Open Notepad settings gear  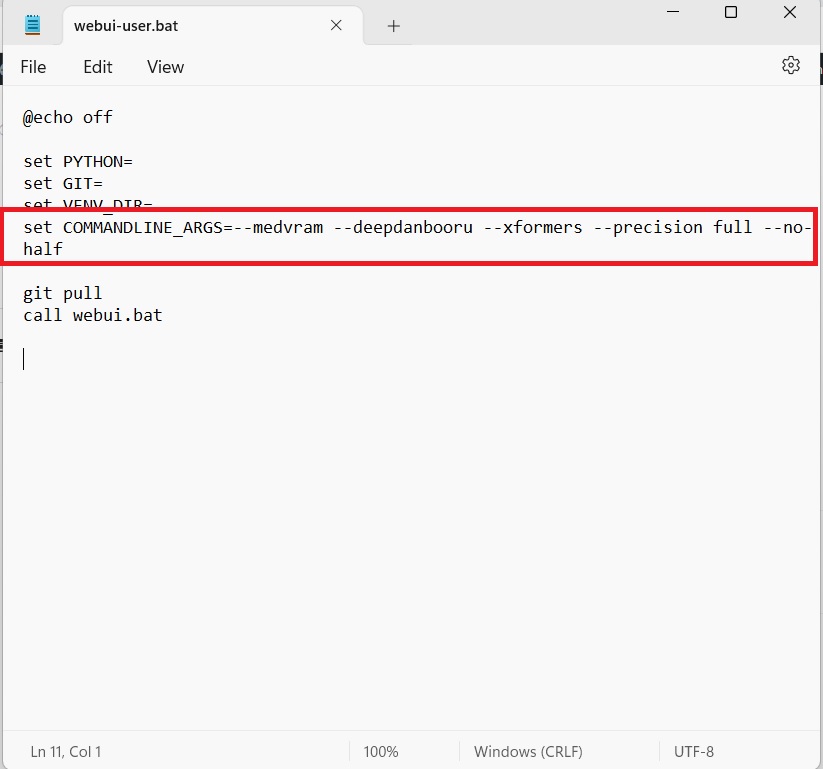pos(790,66)
